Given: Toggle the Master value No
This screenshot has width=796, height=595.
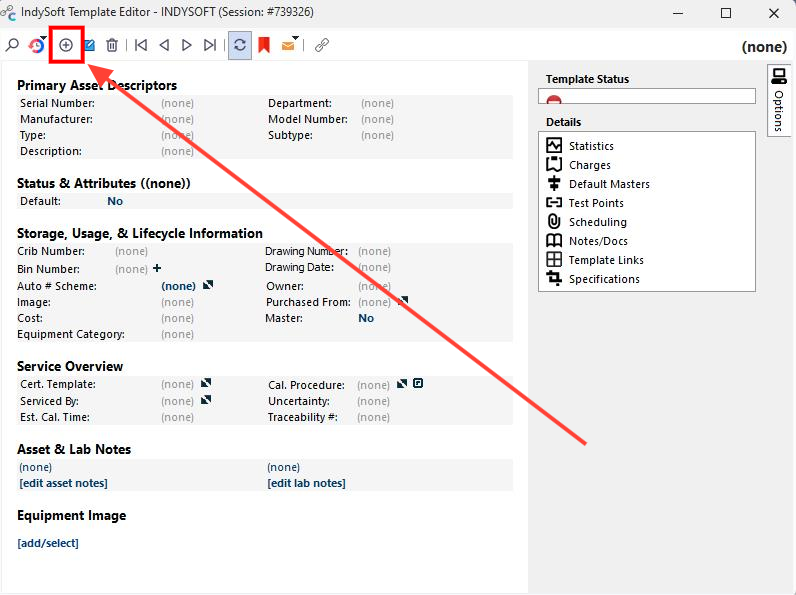Looking at the screenshot, I should [366, 318].
